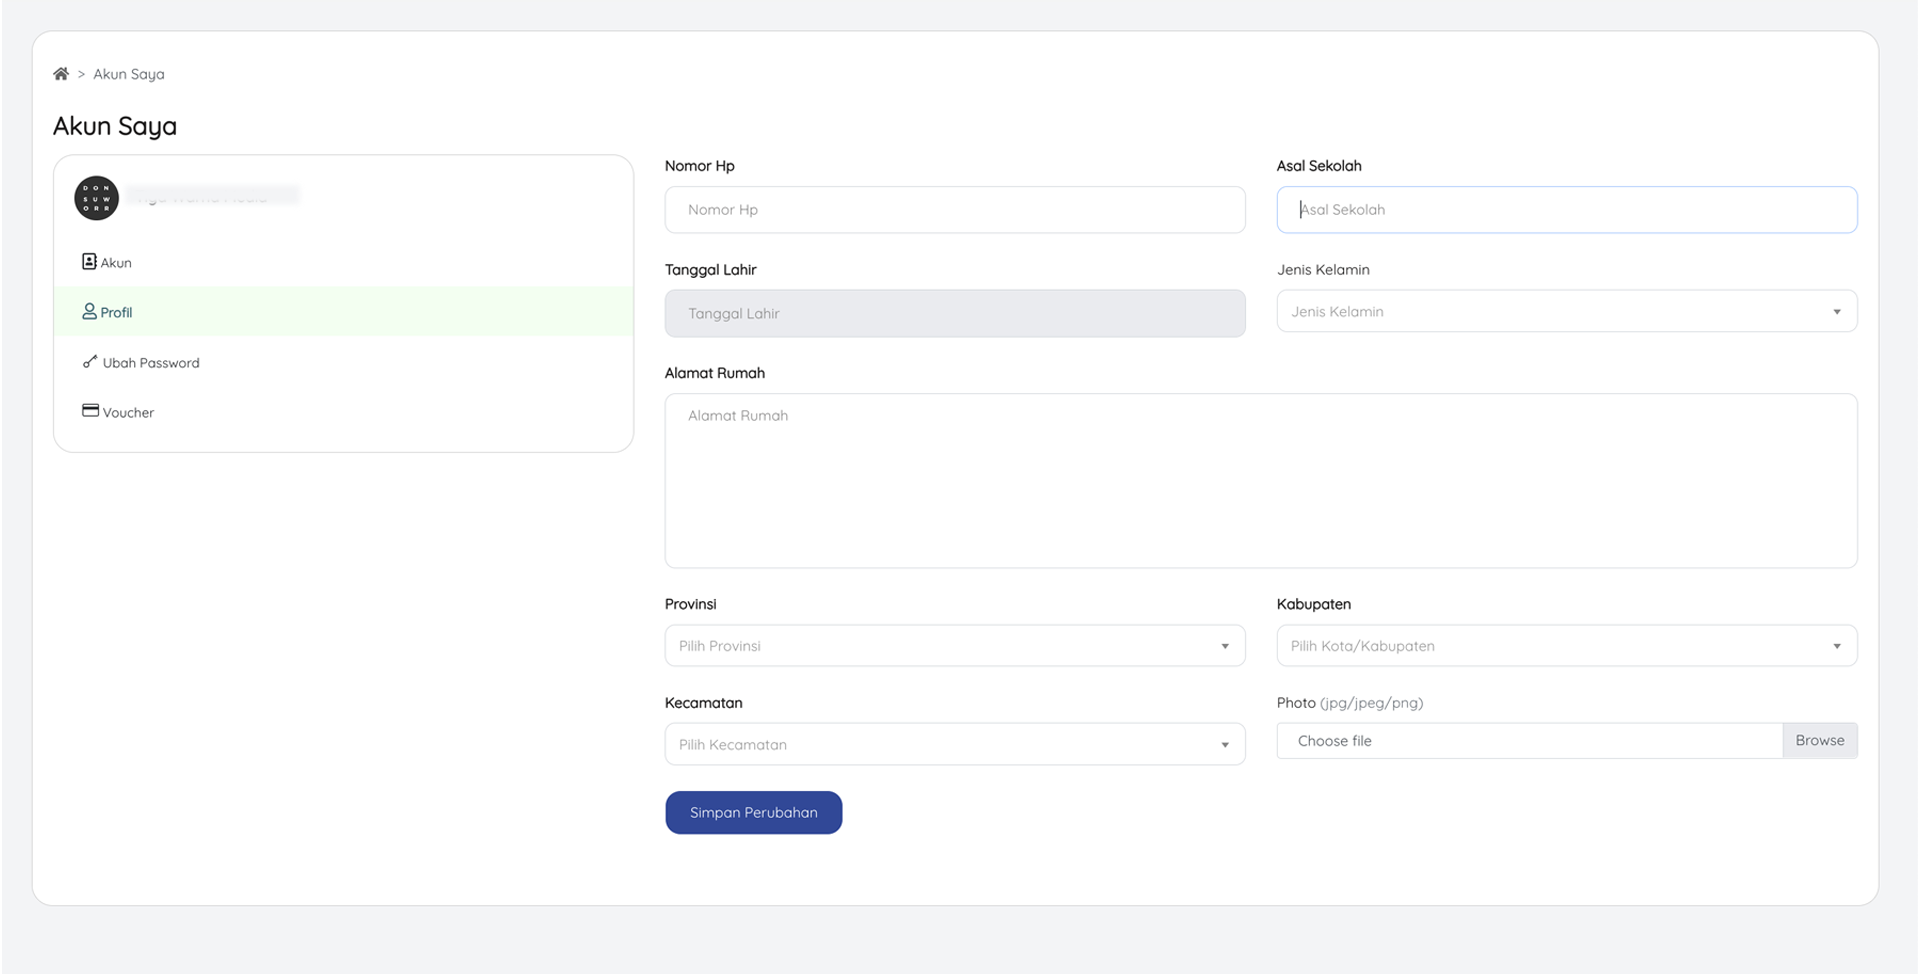The height and width of the screenshot is (974, 1920).
Task: Click the home breadcrumb icon
Action: click(x=61, y=73)
